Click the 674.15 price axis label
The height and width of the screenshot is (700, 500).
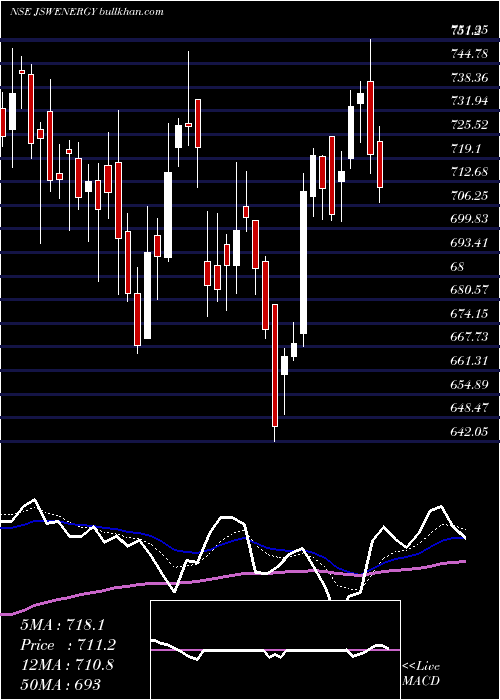(469, 314)
